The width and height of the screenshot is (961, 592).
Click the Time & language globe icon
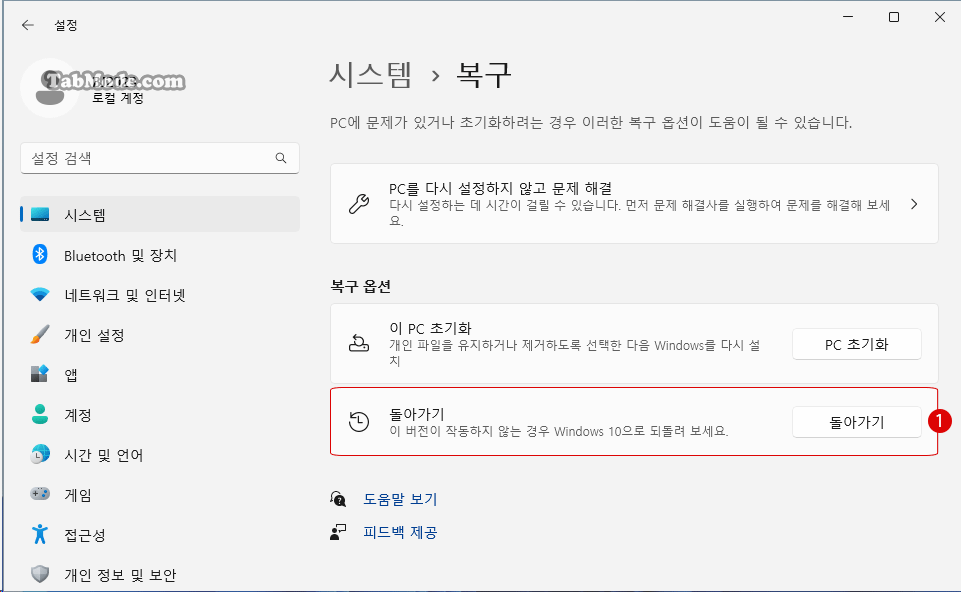click(40, 455)
